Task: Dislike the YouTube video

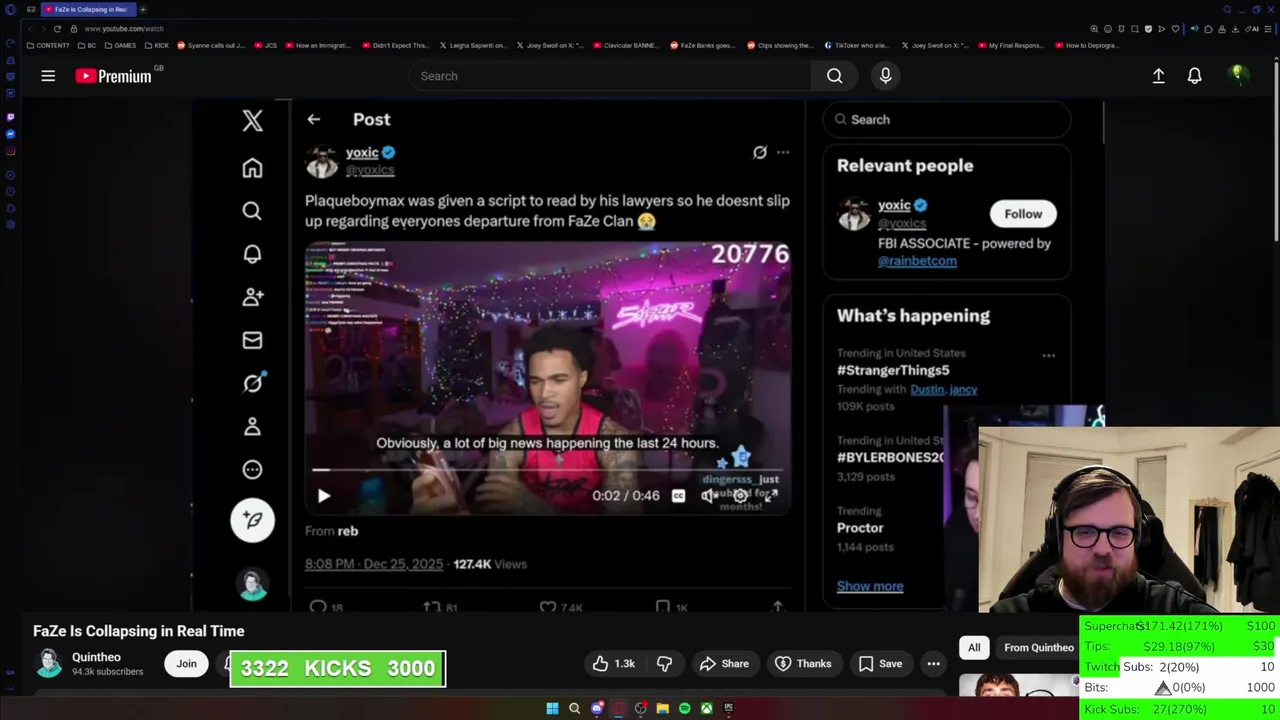Action: 664,664
